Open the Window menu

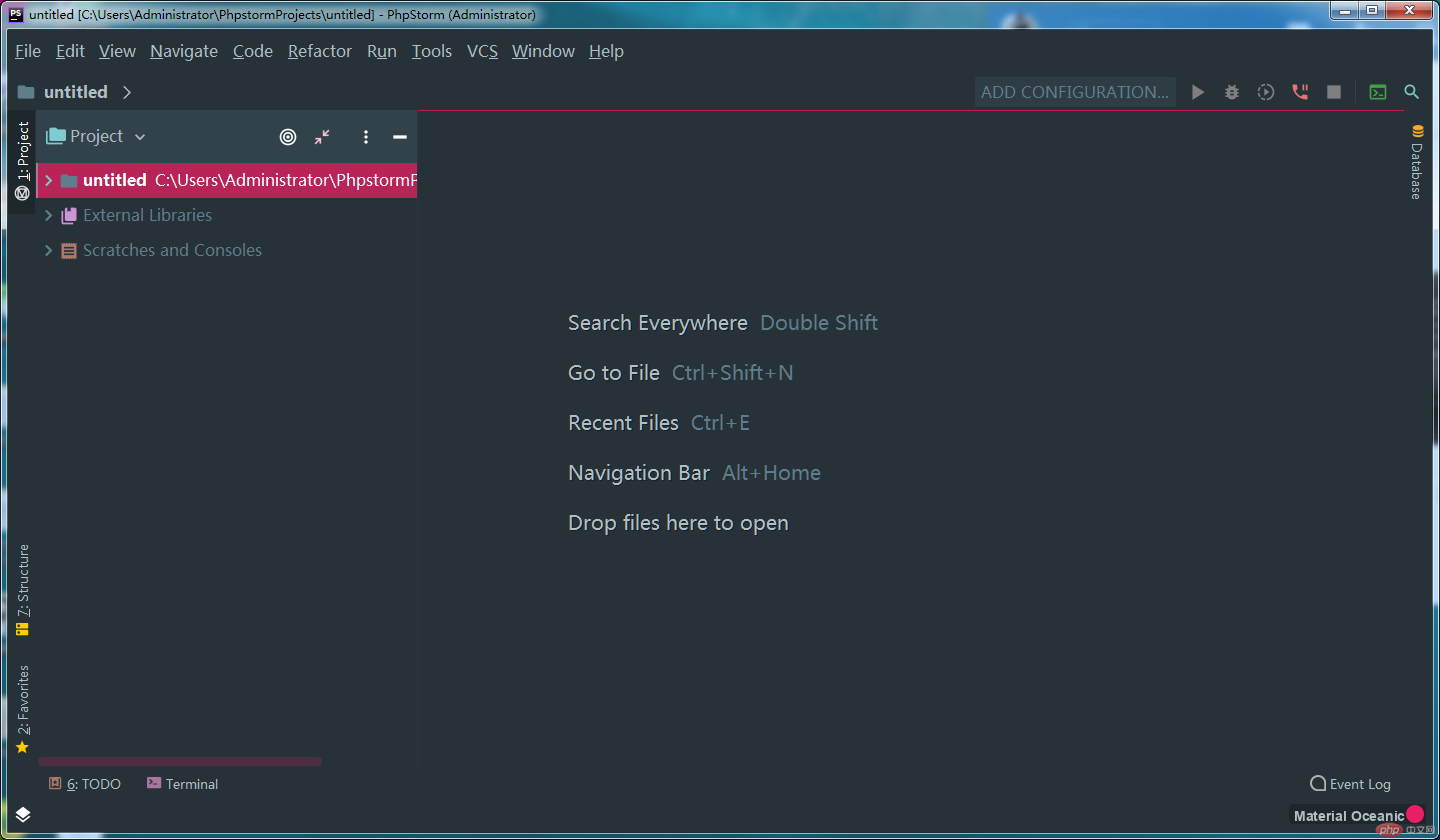tap(543, 51)
